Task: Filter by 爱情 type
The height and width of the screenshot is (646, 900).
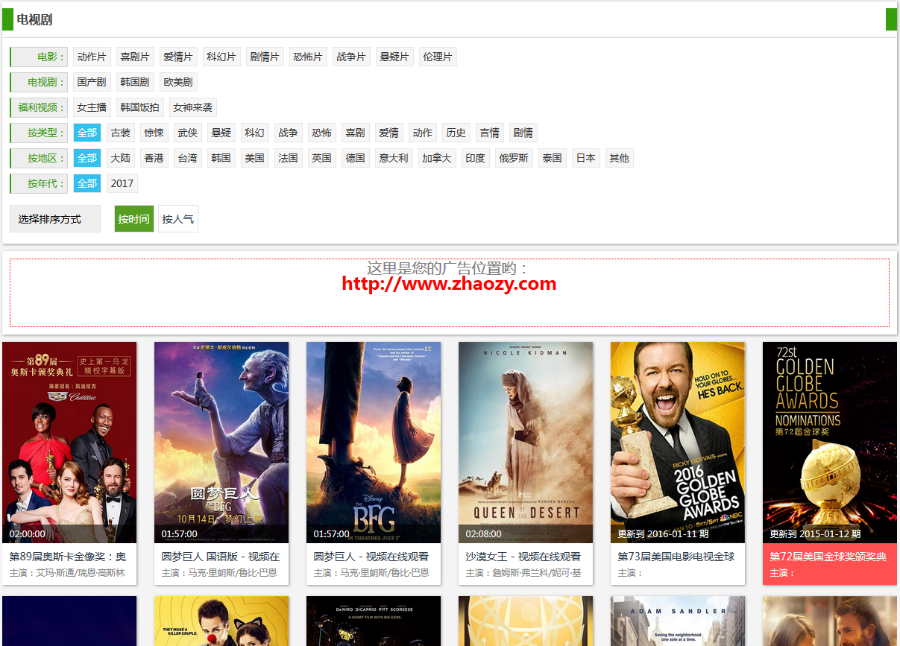Action: pos(389,133)
